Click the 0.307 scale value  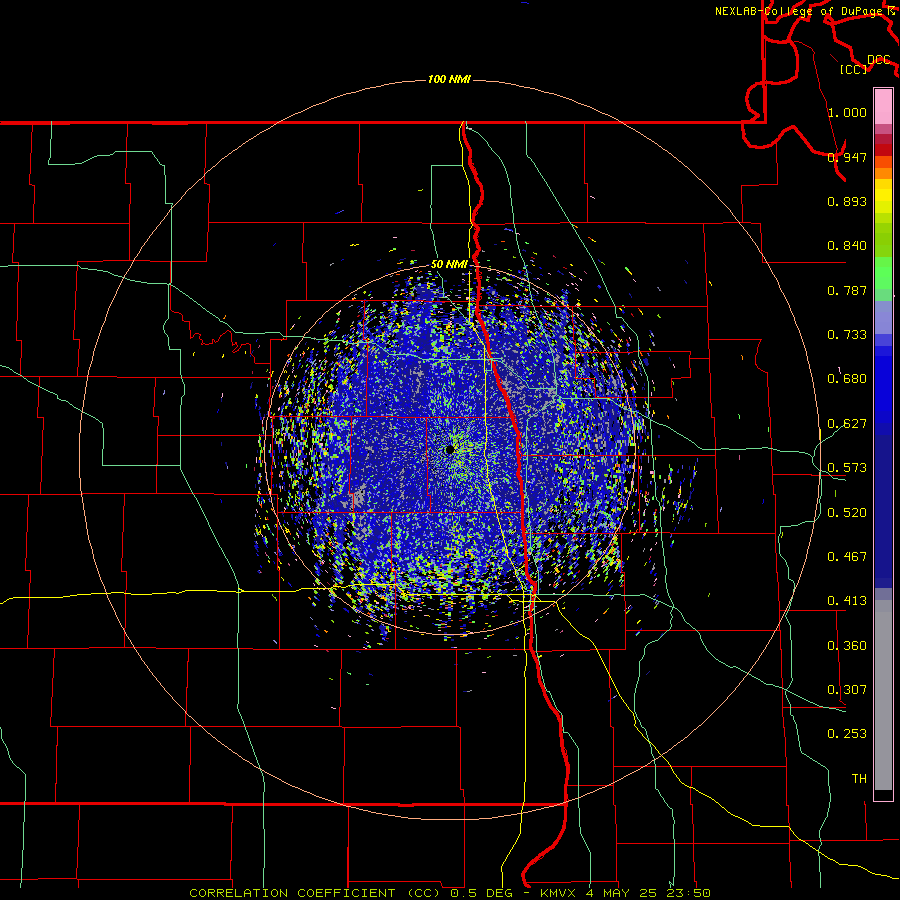click(x=847, y=690)
